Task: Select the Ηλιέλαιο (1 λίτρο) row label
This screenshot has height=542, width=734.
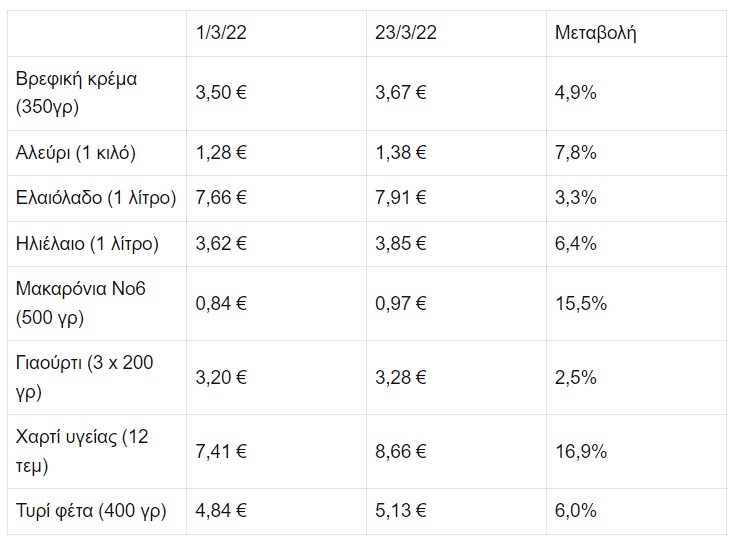Action: tap(97, 243)
